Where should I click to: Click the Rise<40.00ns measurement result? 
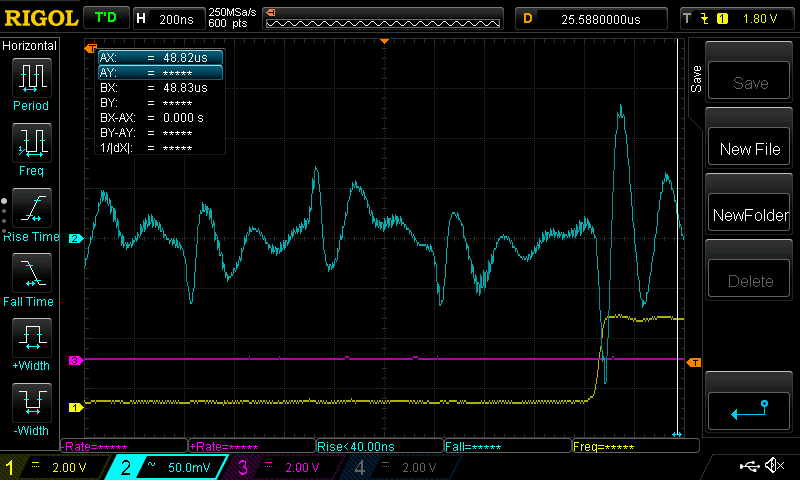click(x=380, y=446)
